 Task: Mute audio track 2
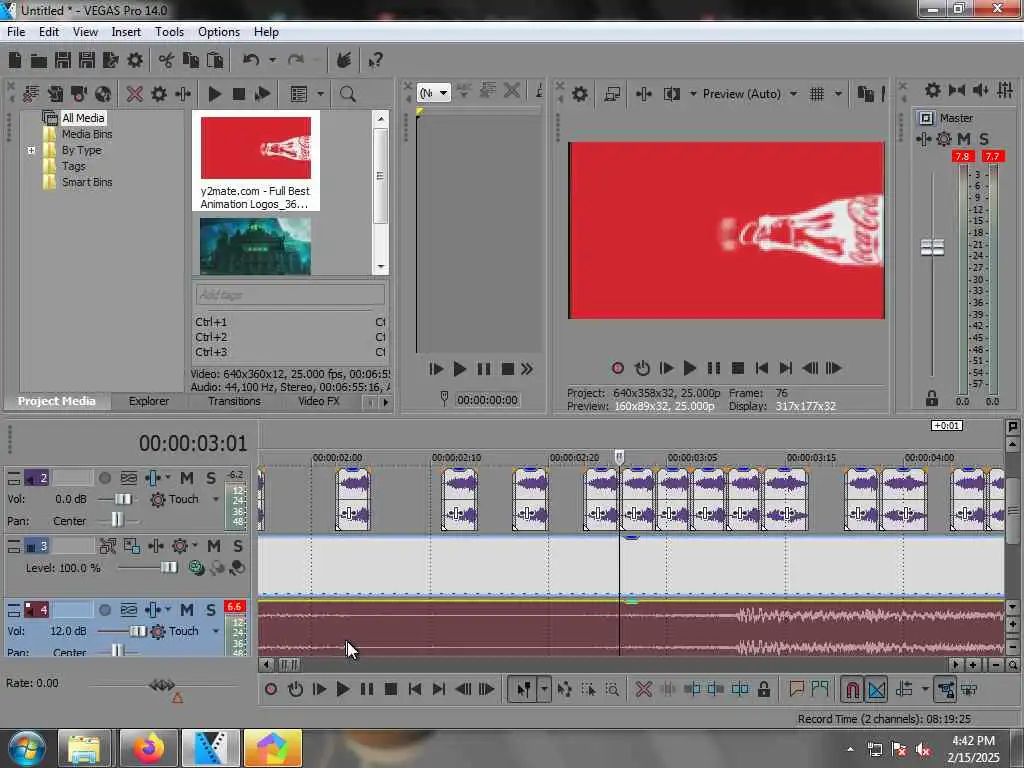[186, 478]
